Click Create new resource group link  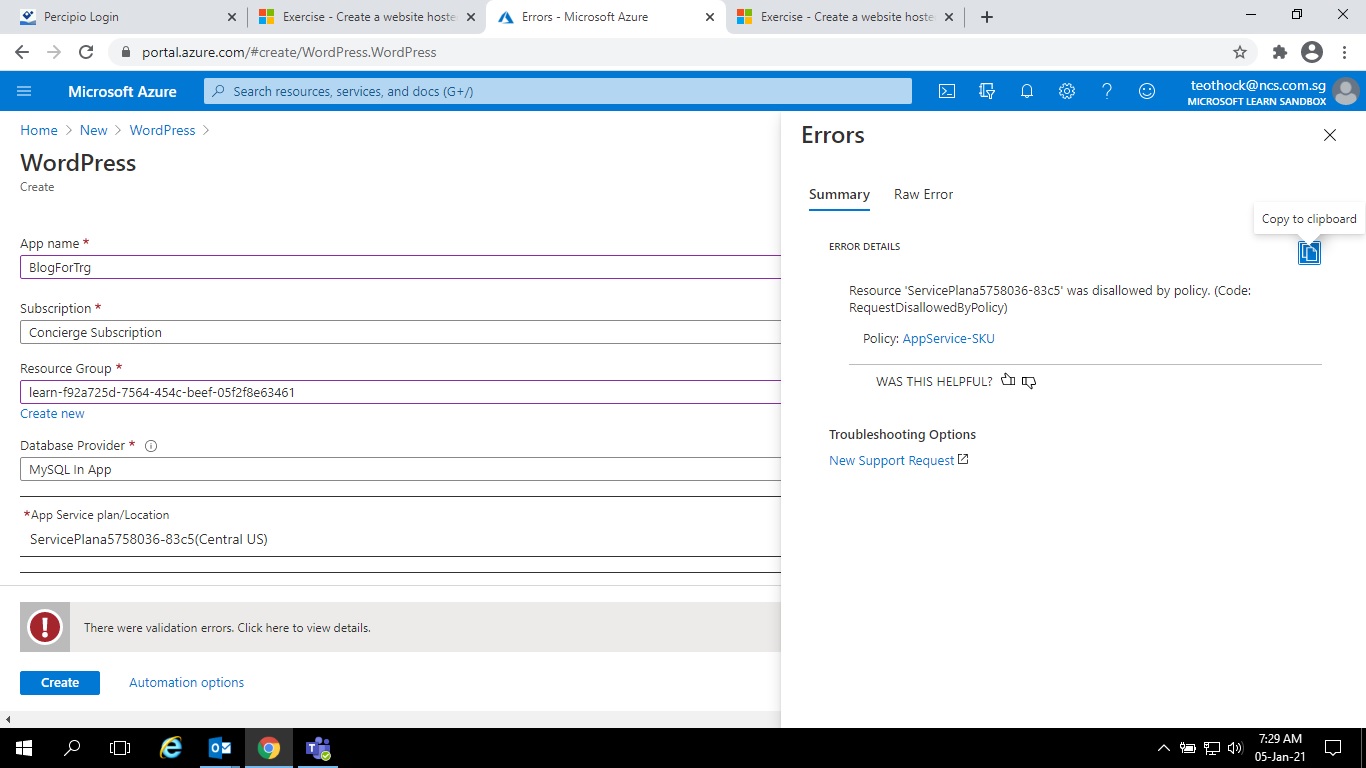tap(52, 413)
